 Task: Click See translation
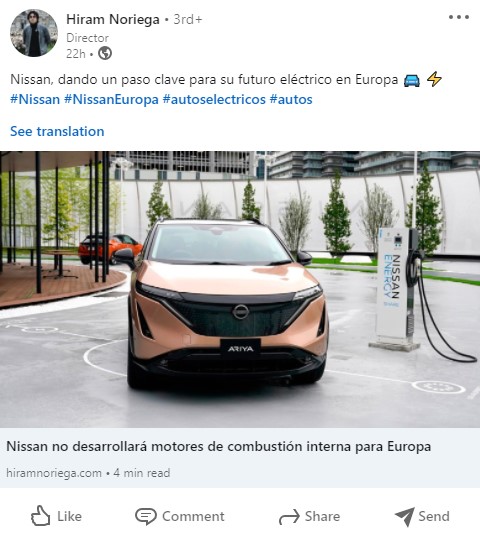pos(57,131)
